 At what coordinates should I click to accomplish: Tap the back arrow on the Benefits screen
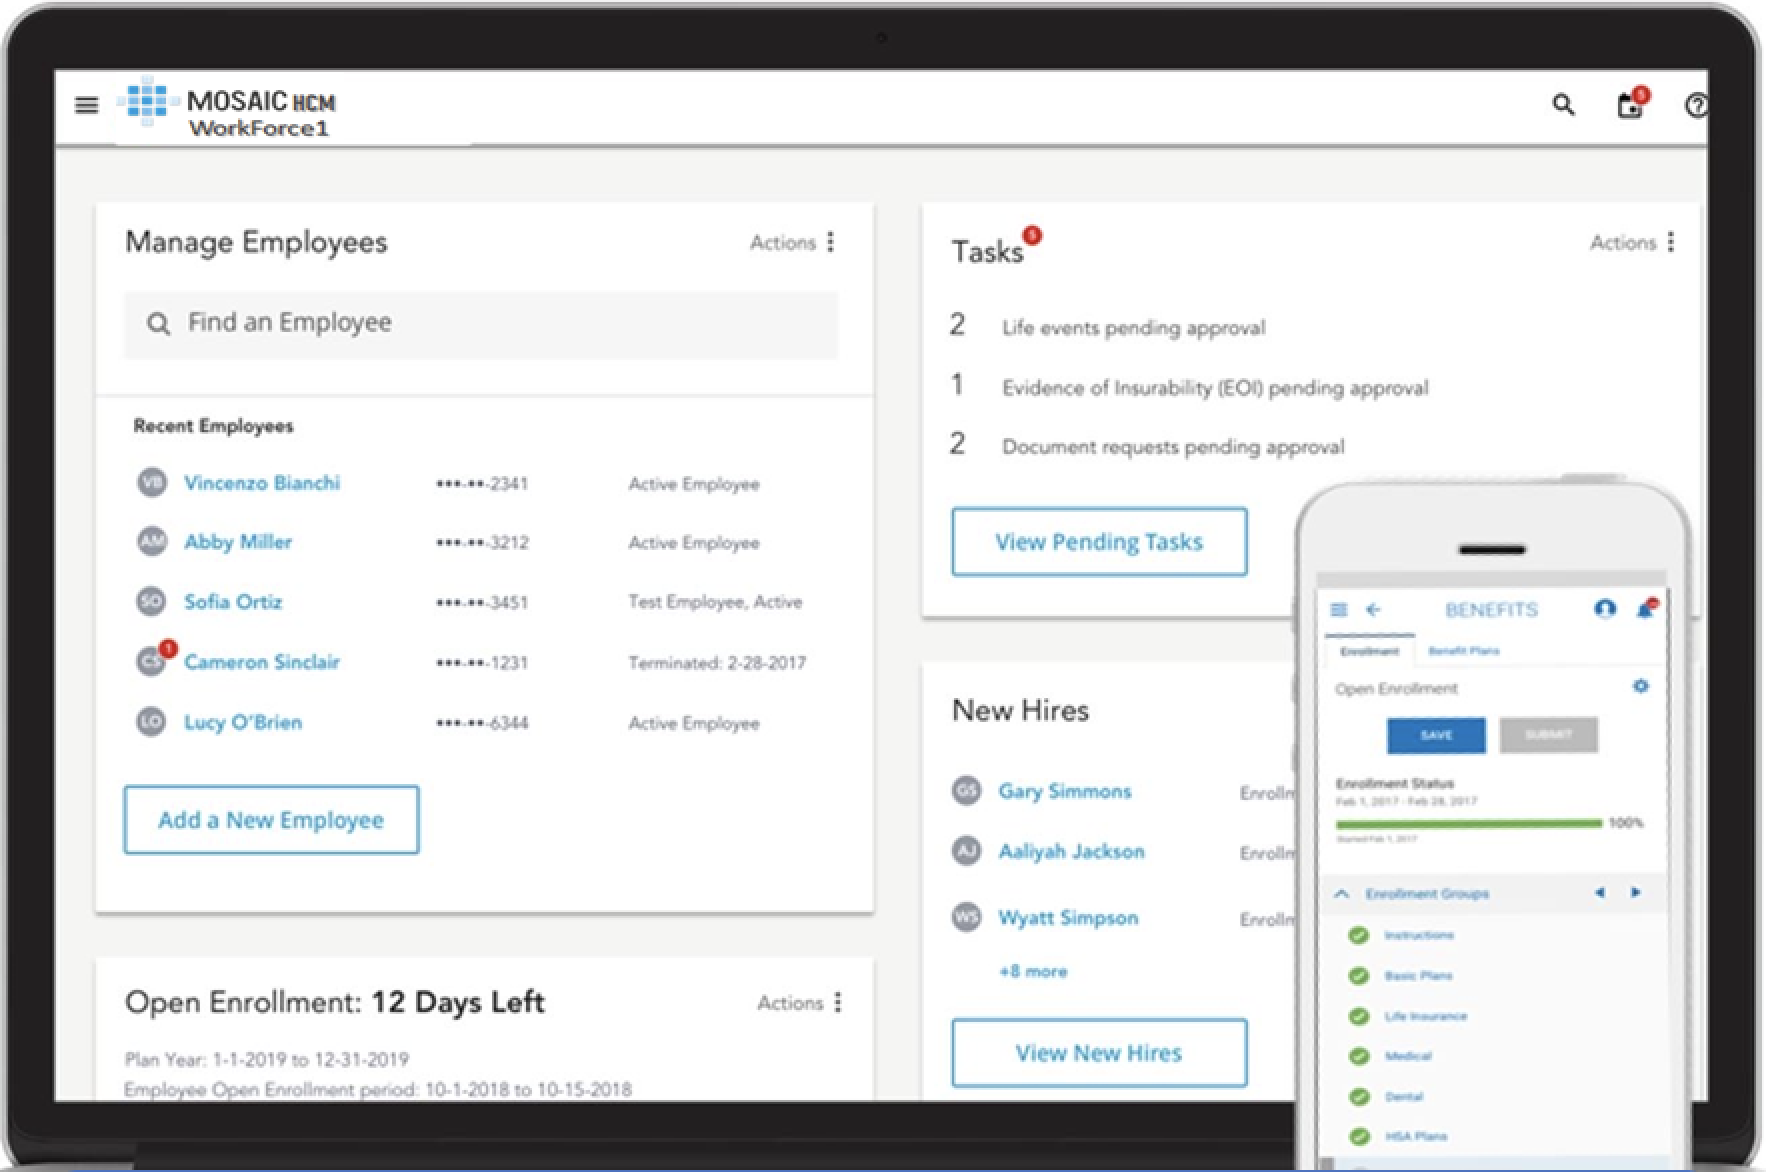[x=1374, y=610]
